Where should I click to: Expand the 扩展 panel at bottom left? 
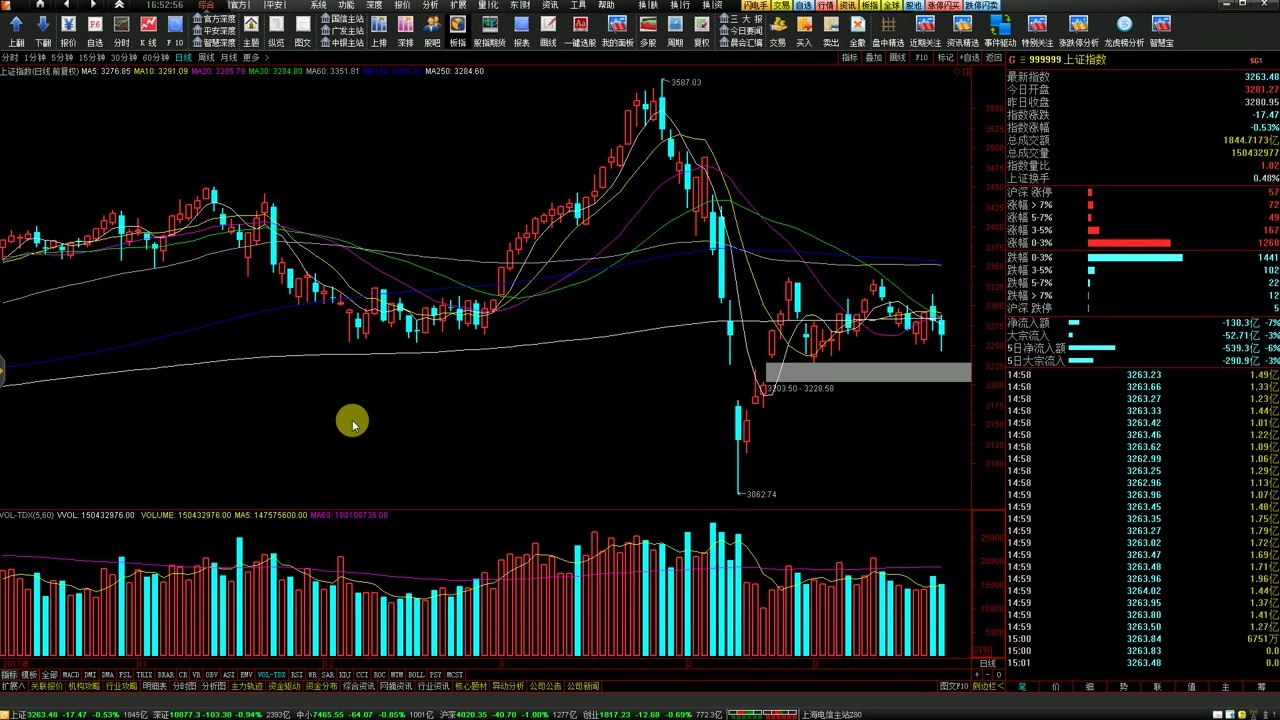[x=13, y=687]
